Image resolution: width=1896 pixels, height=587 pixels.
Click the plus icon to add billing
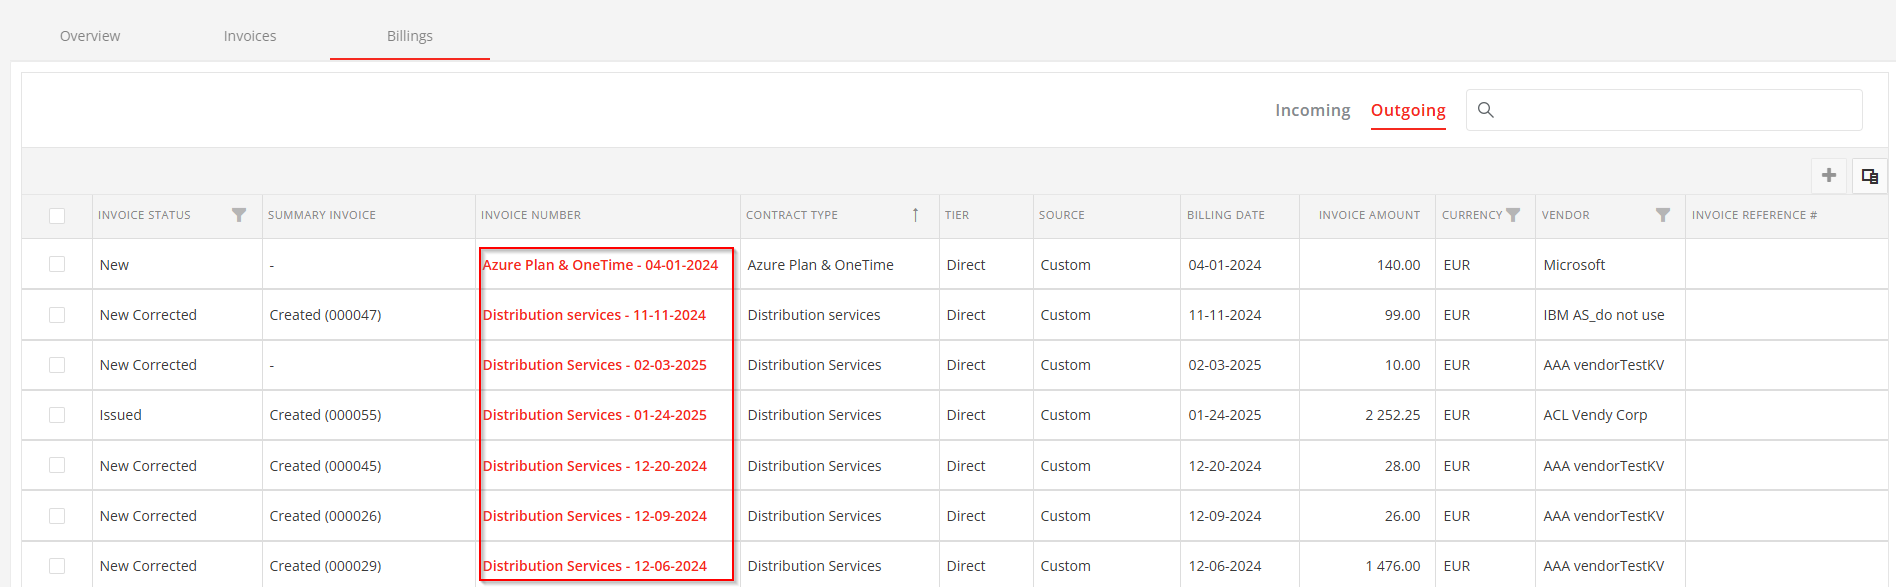(x=1829, y=176)
